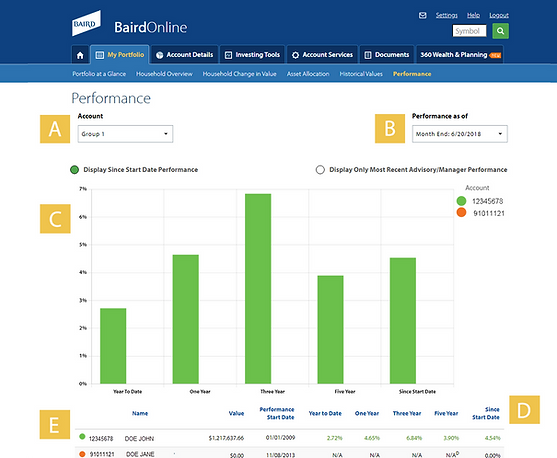Go to Asset Allocation
557x458 pixels.
308,74
